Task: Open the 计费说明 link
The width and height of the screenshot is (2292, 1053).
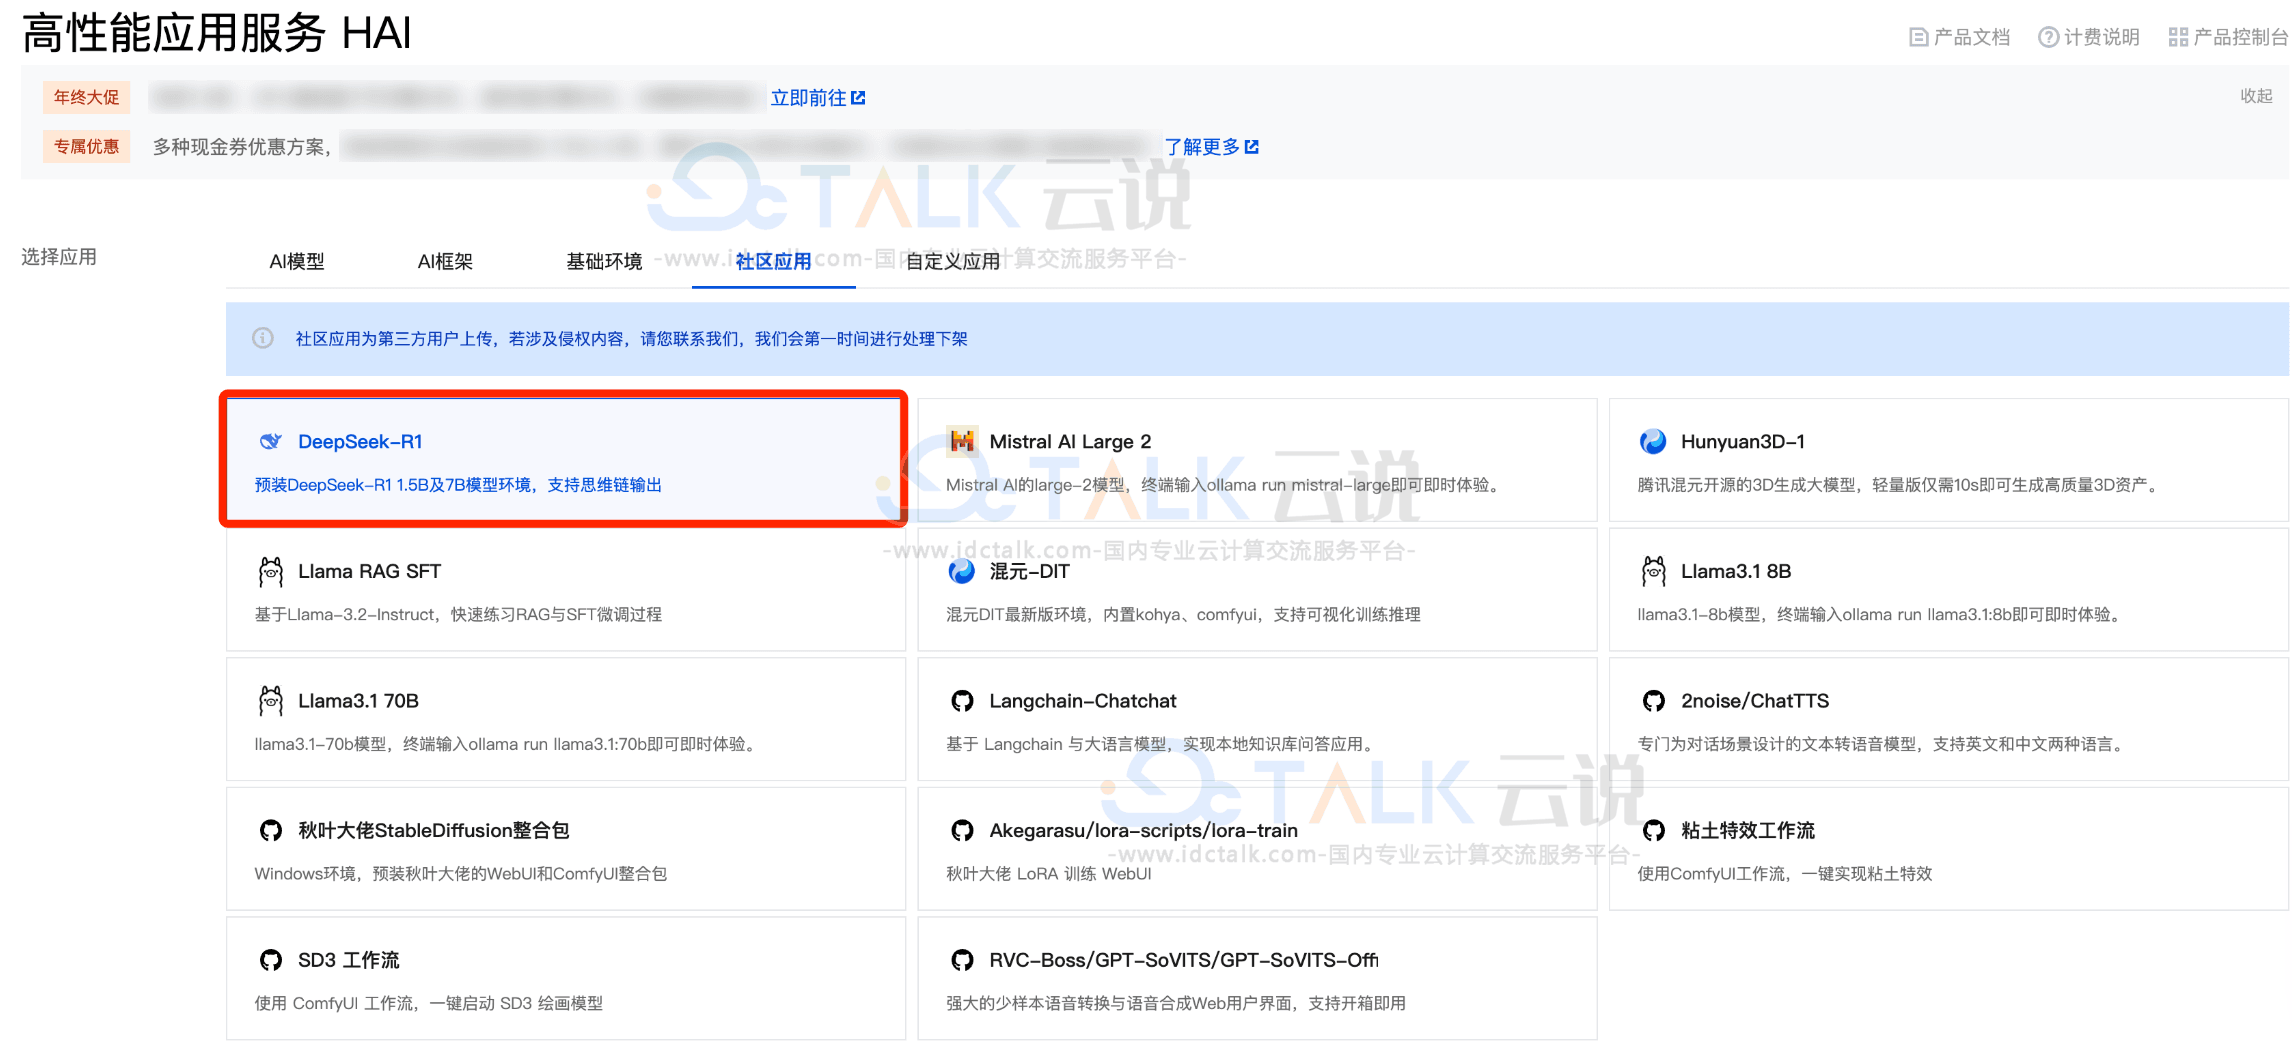Action: (x=2102, y=37)
